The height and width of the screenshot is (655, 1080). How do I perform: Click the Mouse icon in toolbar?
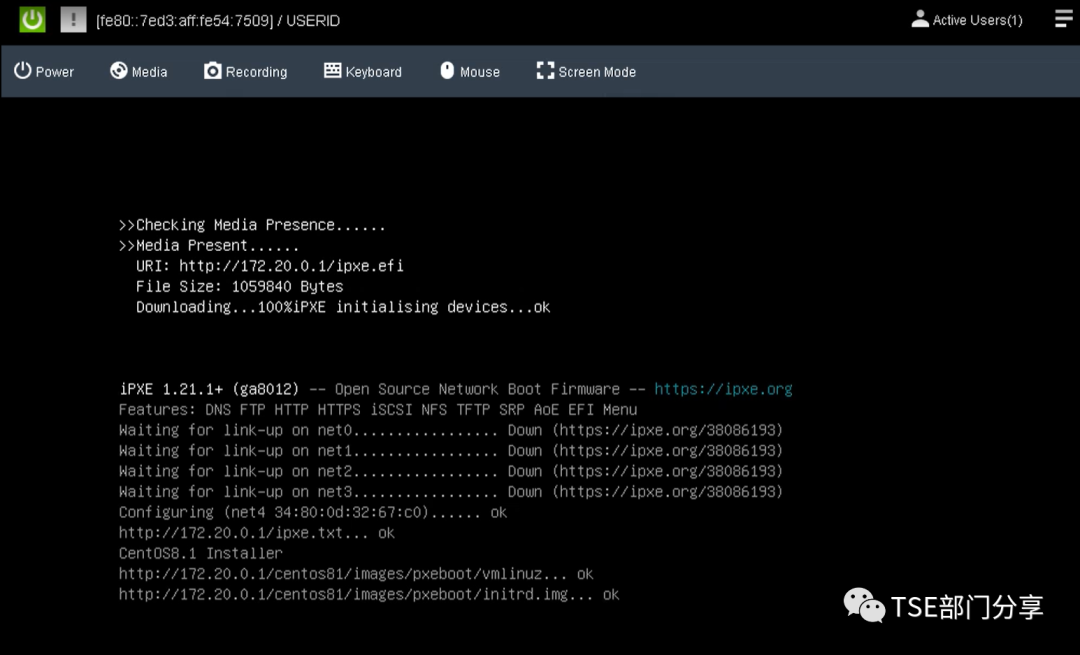point(447,71)
